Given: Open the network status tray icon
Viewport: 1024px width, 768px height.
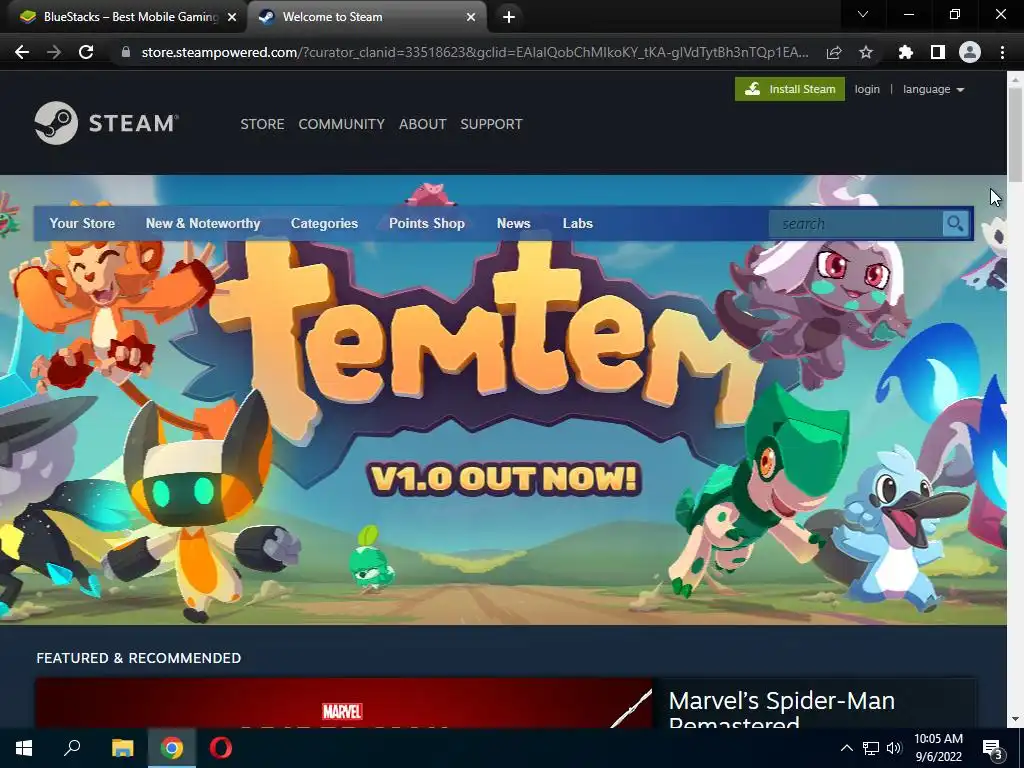Looking at the screenshot, I should click(870, 748).
